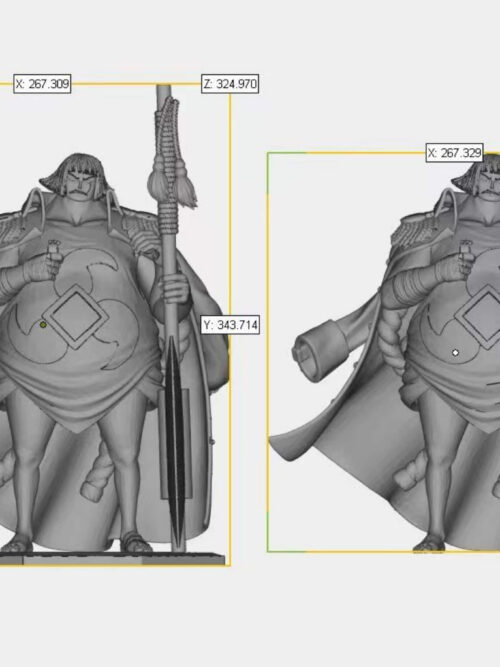This screenshot has height=667, width=500.
Task: Click the Z: 324.970 dimension label
Action: [230, 84]
